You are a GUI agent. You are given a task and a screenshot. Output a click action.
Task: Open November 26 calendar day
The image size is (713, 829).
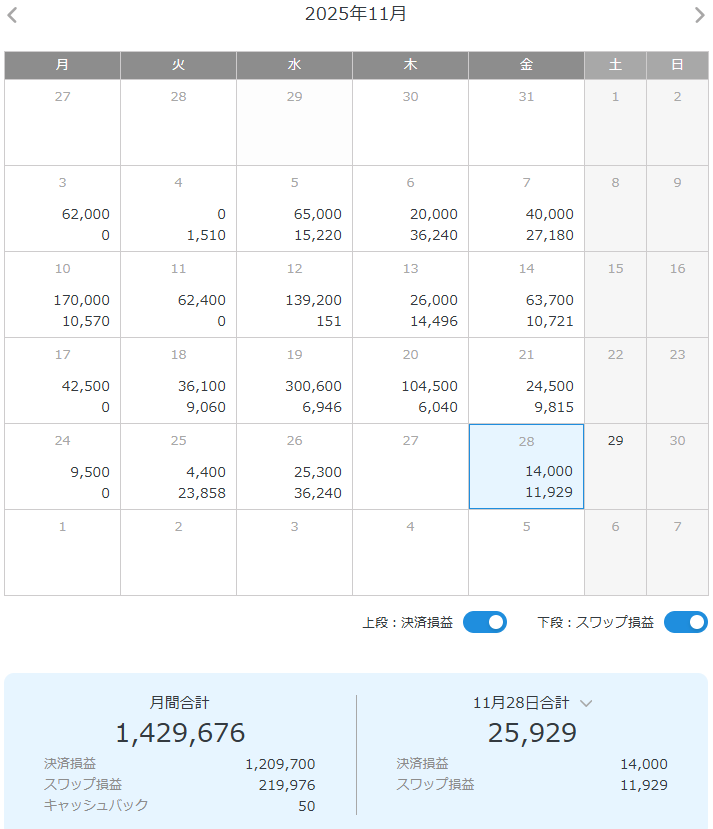point(294,467)
